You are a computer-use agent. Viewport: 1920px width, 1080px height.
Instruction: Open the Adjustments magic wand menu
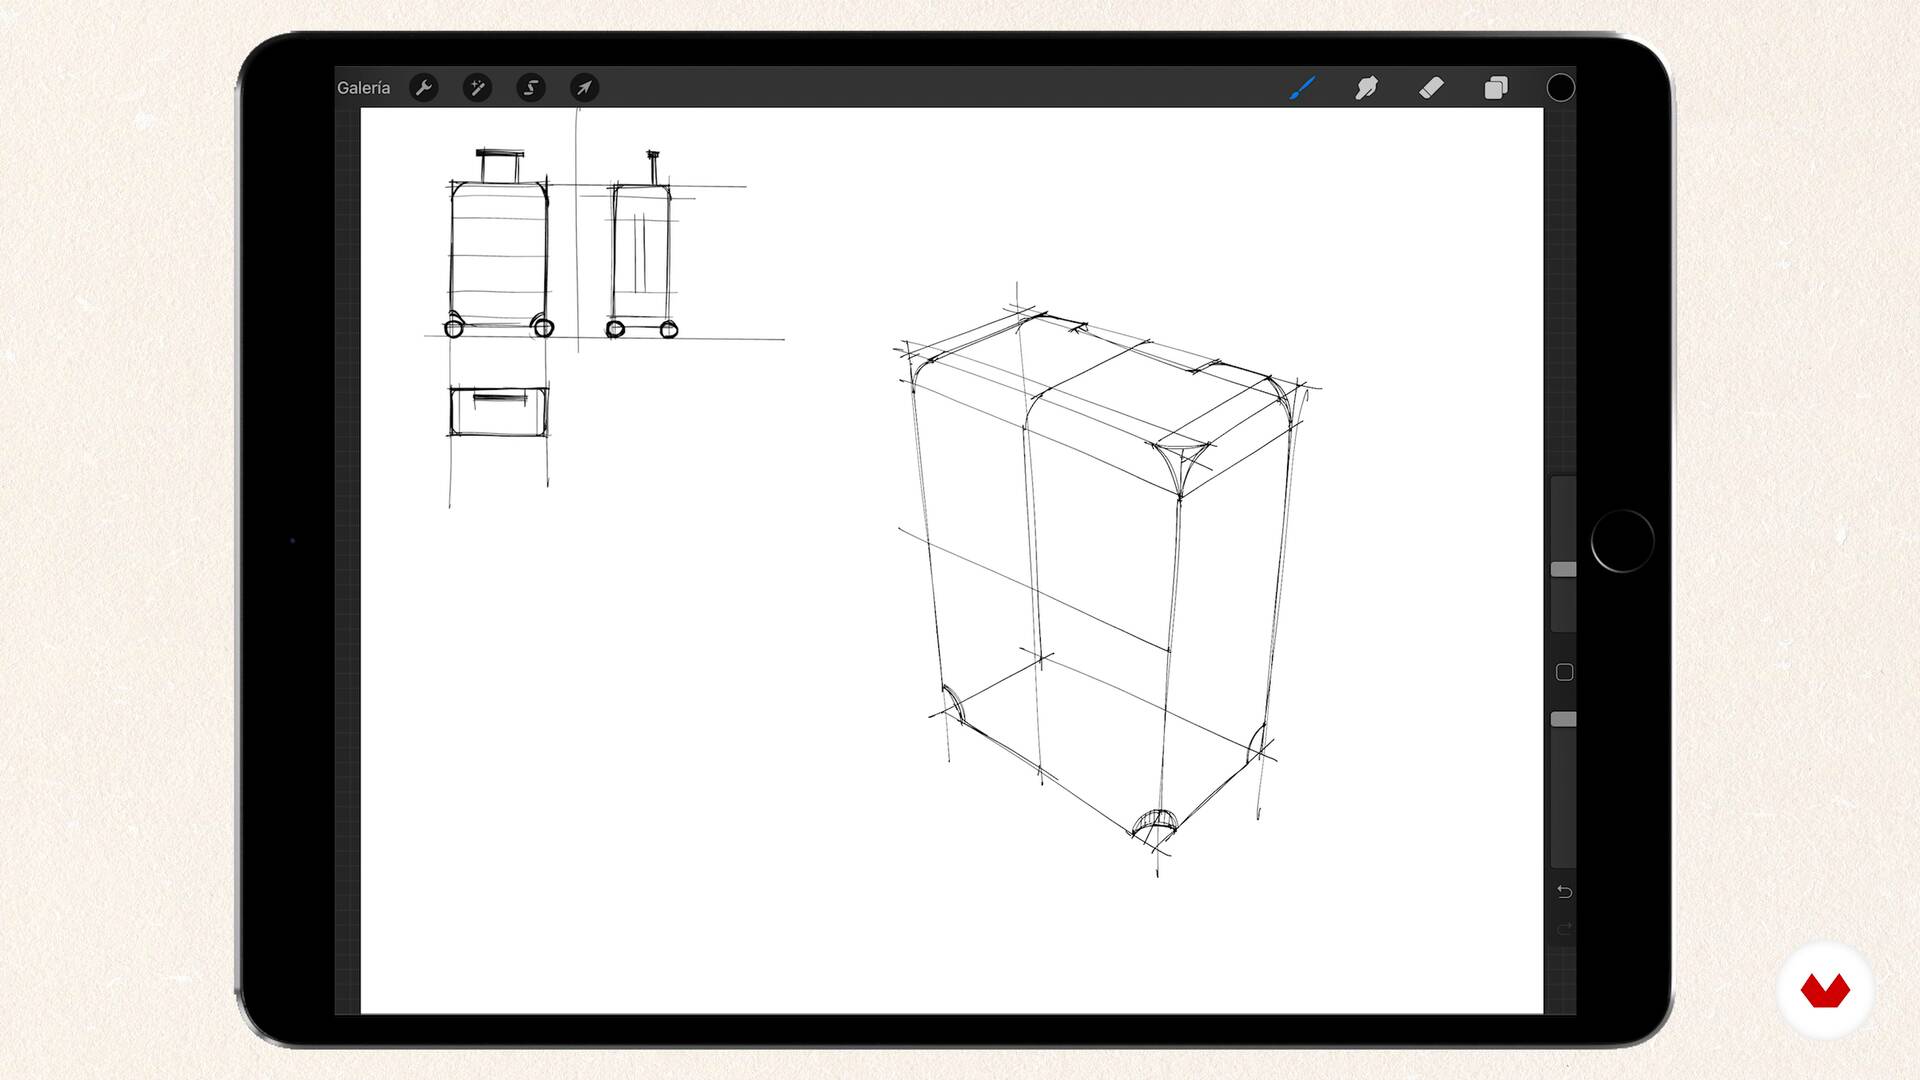[x=477, y=88]
